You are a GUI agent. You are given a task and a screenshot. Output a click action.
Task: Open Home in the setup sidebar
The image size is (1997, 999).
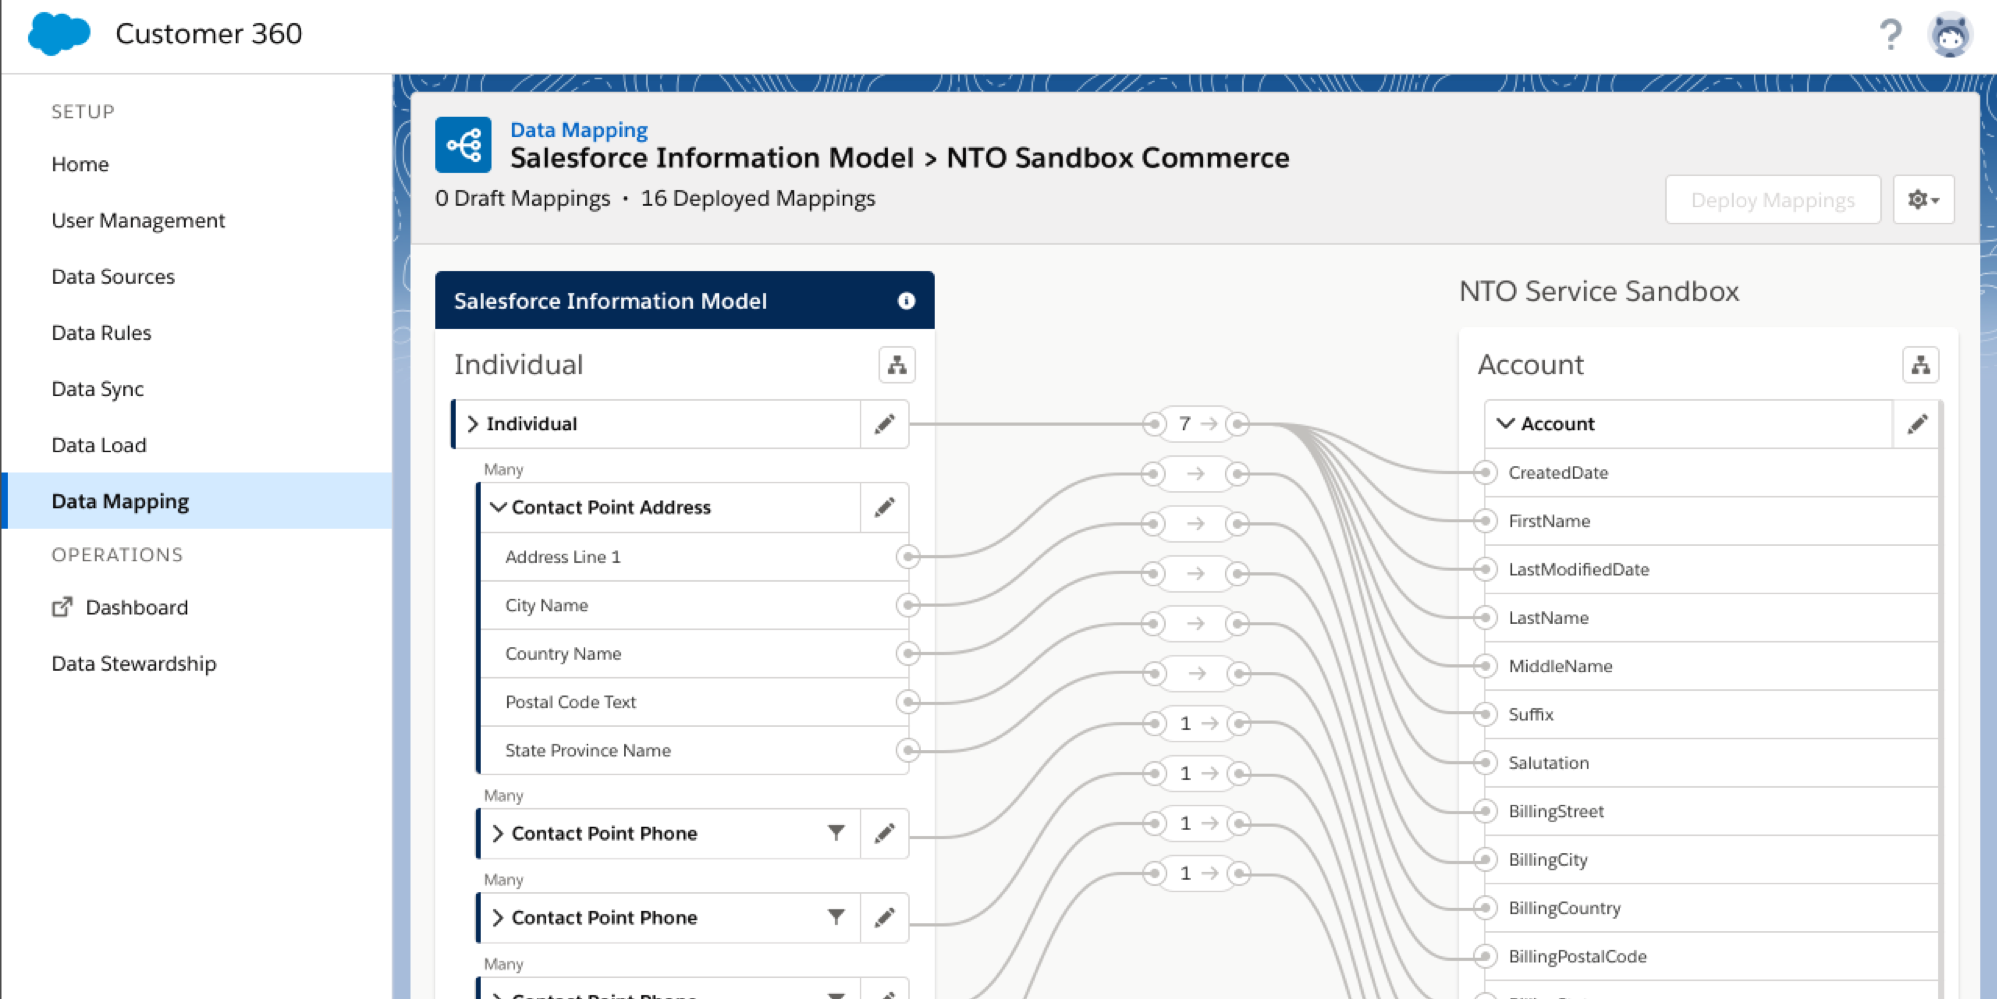[80, 164]
